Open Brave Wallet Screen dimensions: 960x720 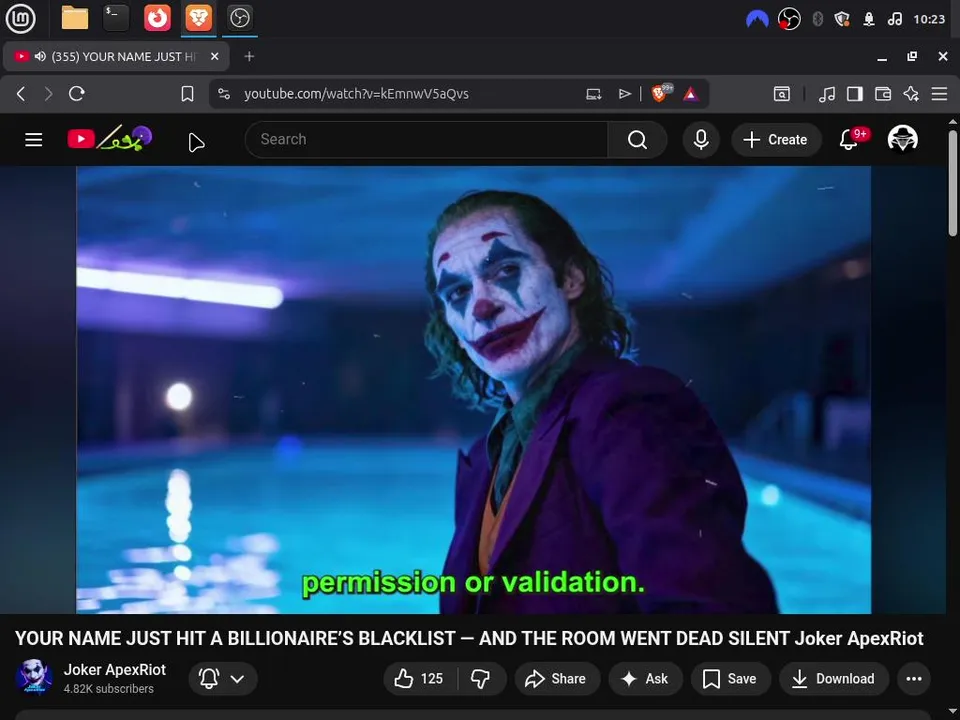[x=883, y=94]
